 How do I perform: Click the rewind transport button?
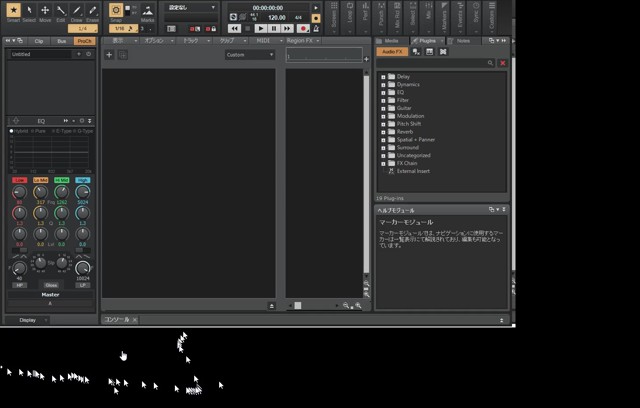click(x=234, y=29)
